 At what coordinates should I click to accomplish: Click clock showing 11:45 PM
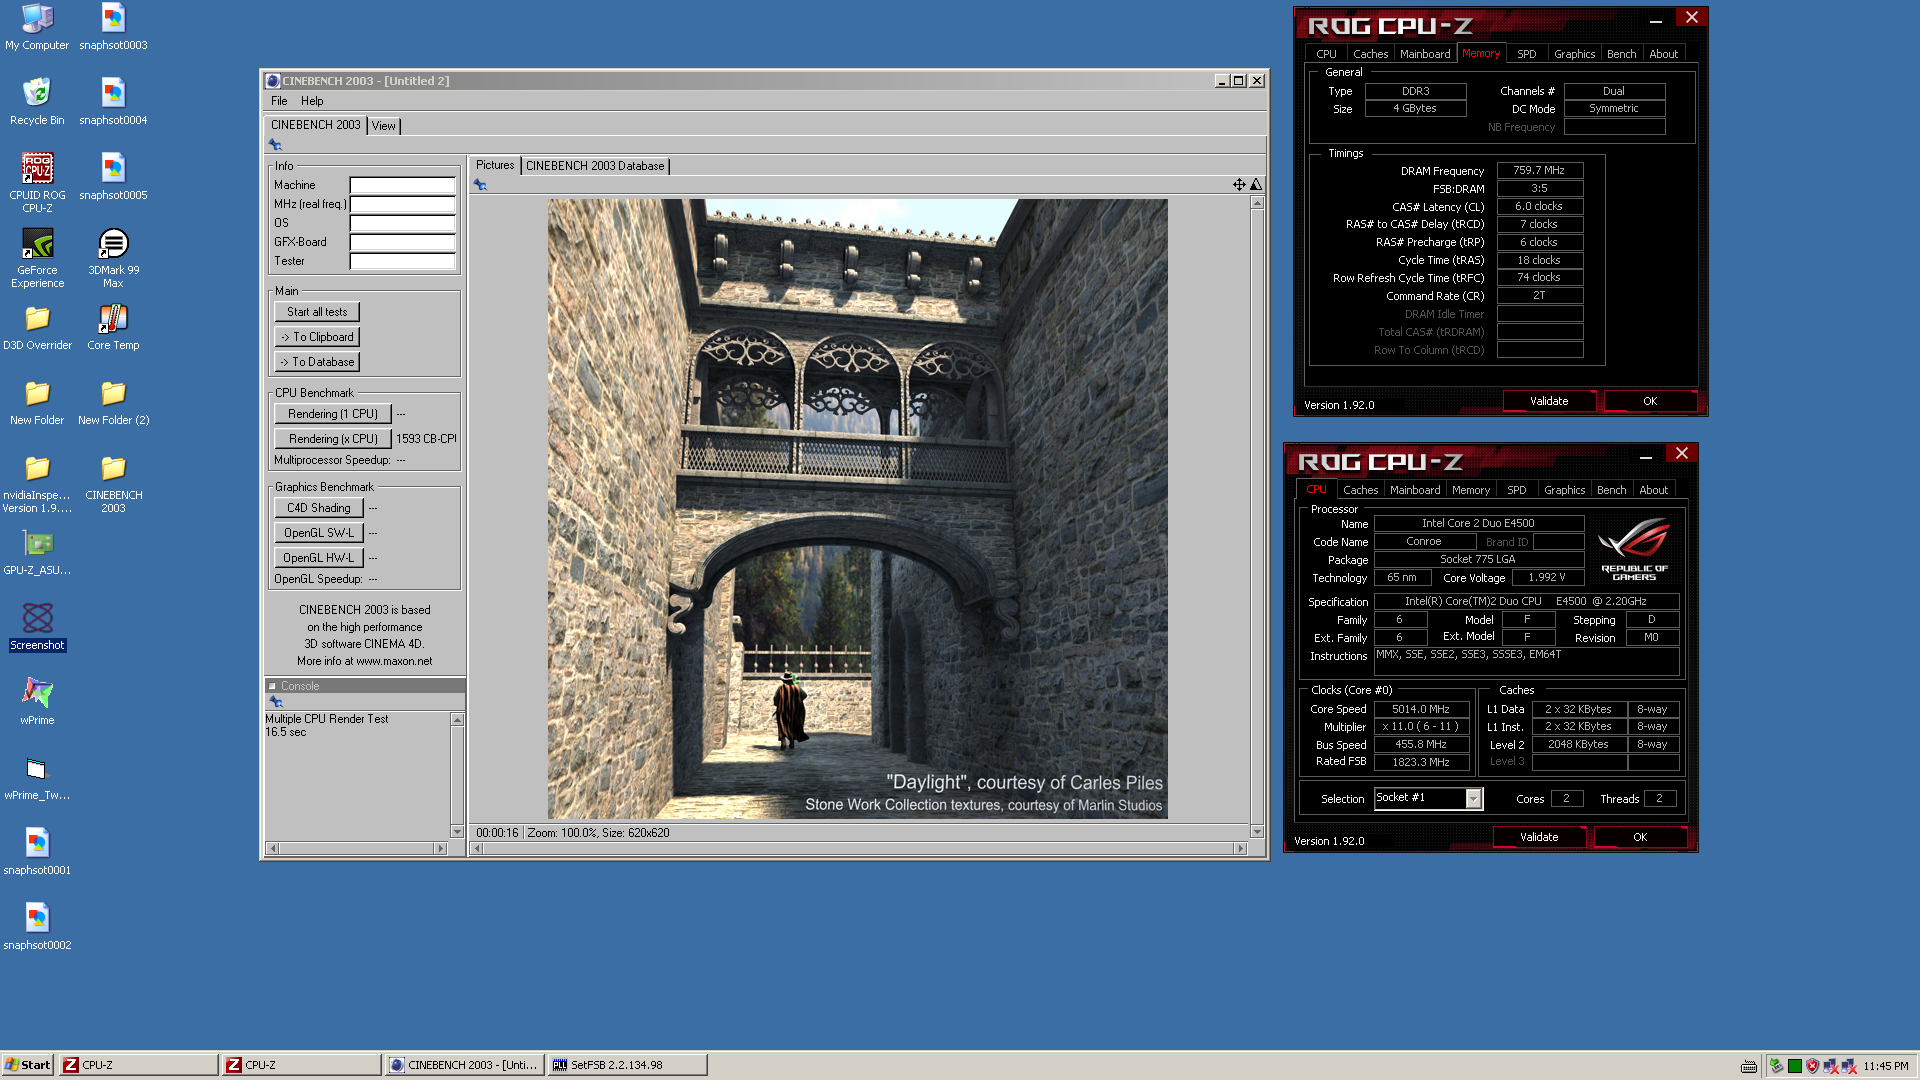(1885, 1066)
